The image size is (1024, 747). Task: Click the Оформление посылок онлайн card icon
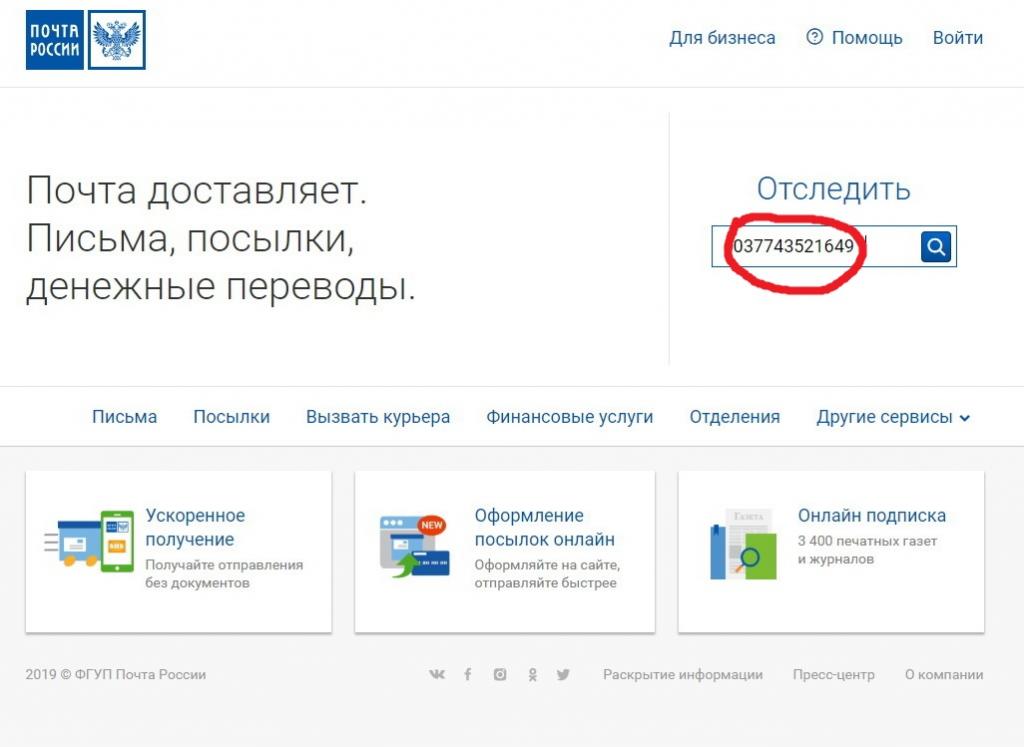412,546
